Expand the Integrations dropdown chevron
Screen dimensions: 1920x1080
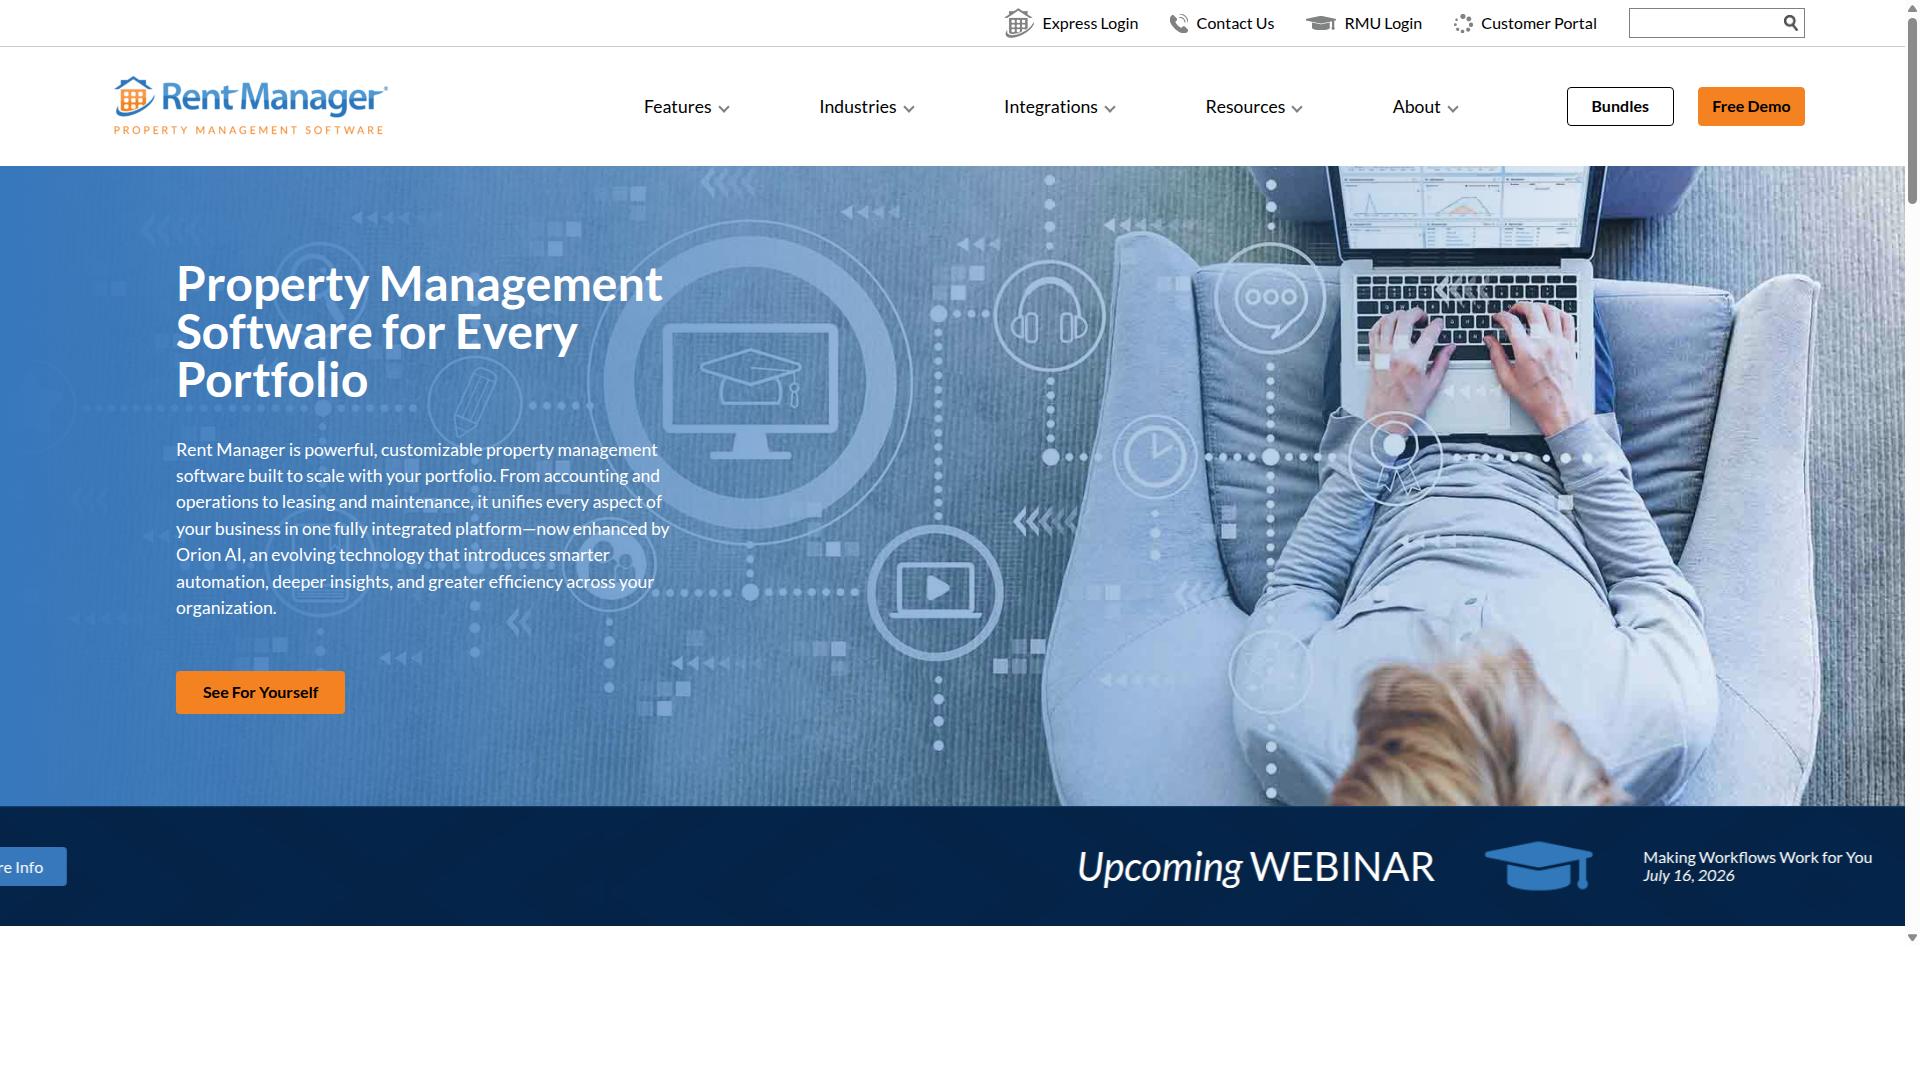(x=1110, y=109)
